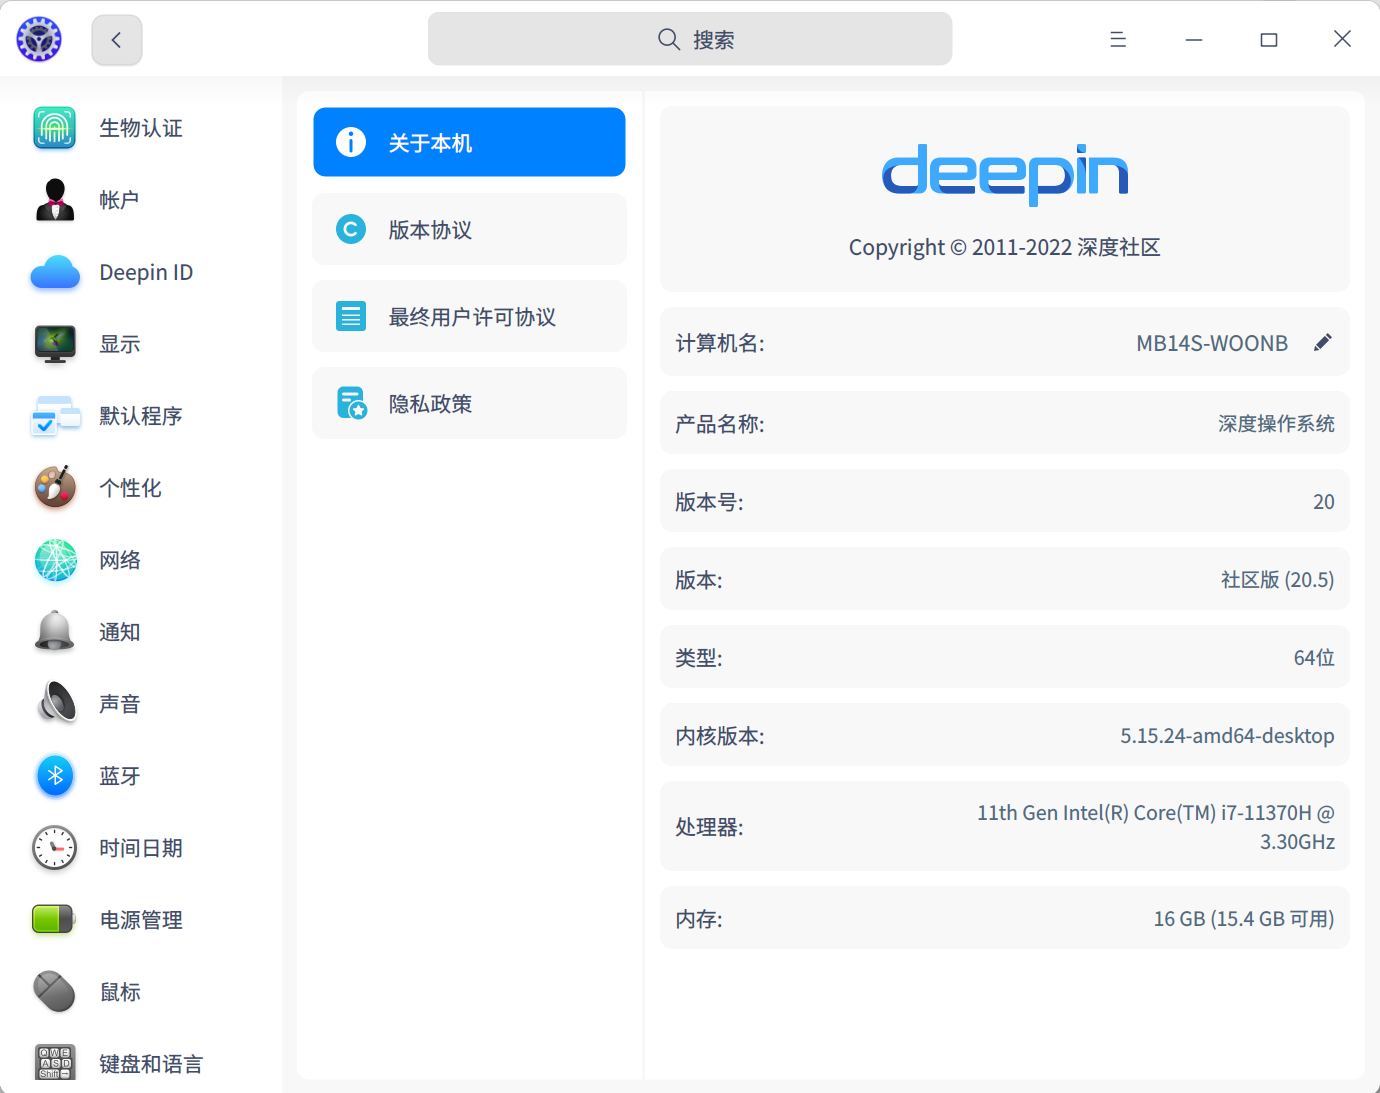This screenshot has width=1380, height=1093.
Task: Open 通知 notification settings
Action: coord(119,632)
